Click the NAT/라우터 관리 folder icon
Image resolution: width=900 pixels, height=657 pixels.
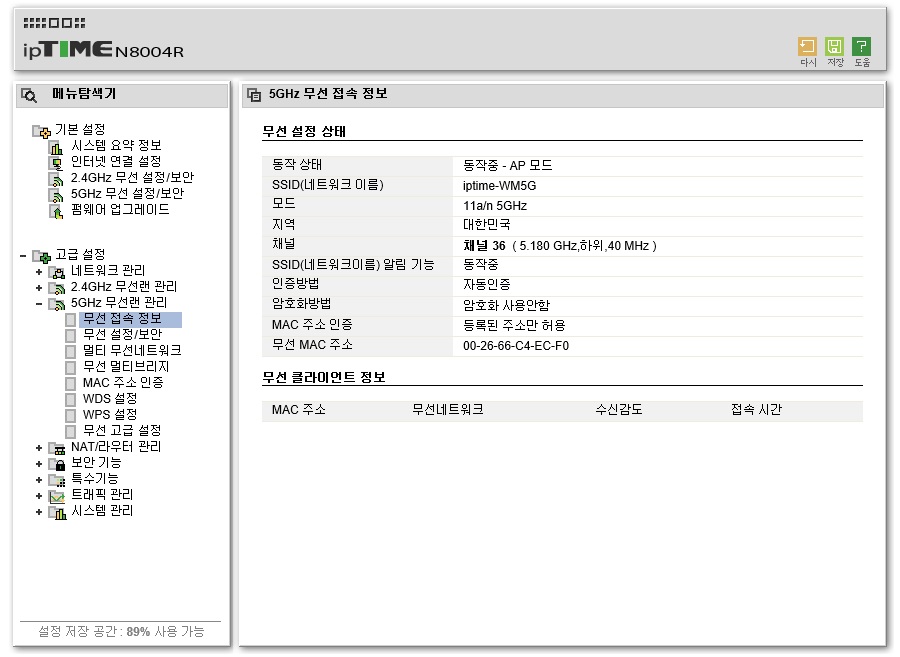(57, 448)
